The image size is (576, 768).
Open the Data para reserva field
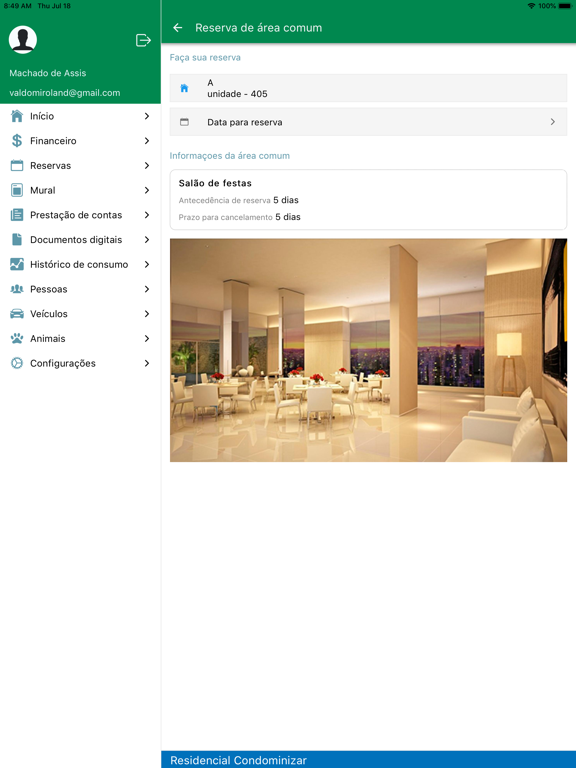coord(368,122)
